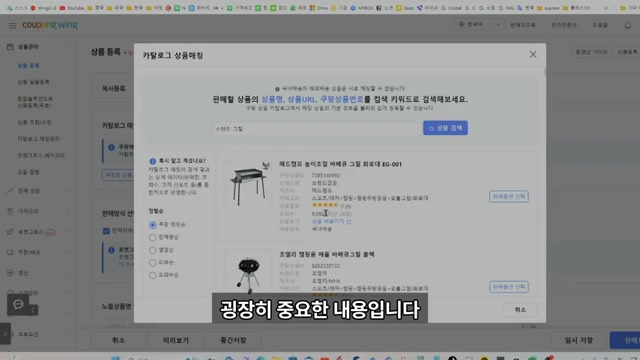Viewport: 640px width, 360px height.
Task: Click 임시 저장 on the bottom bar
Action: point(578,340)
